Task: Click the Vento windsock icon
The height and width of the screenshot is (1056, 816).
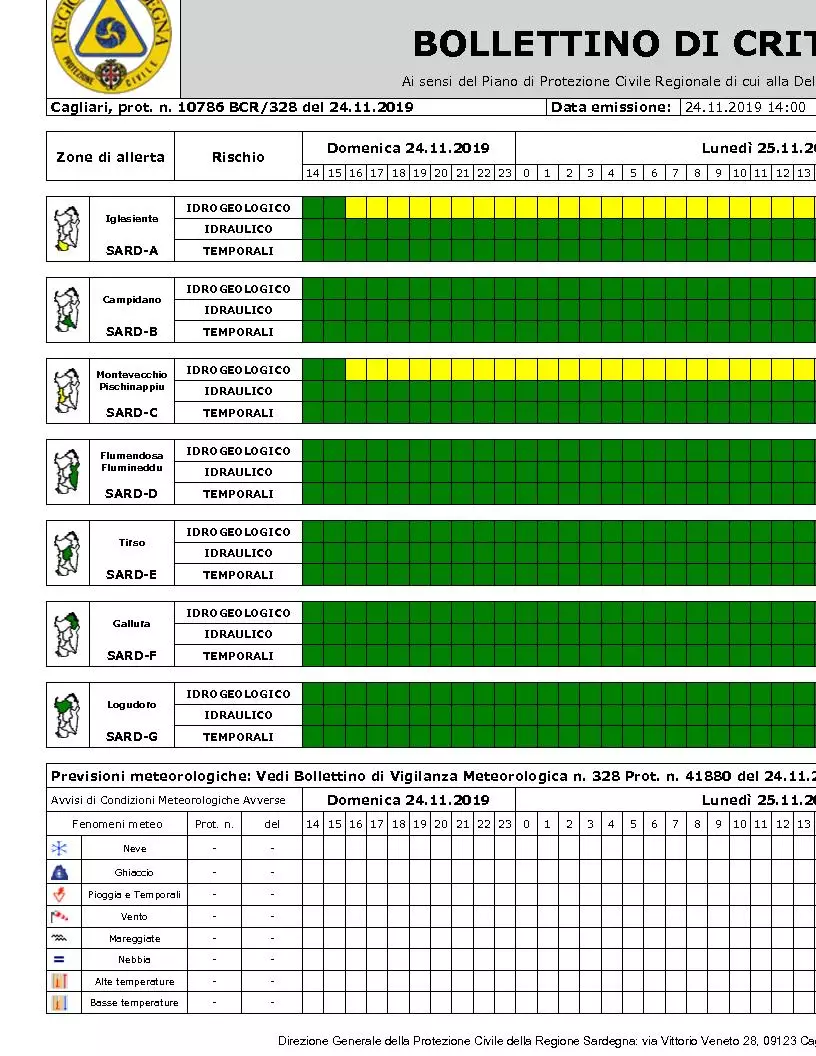Action: [59, 916]
